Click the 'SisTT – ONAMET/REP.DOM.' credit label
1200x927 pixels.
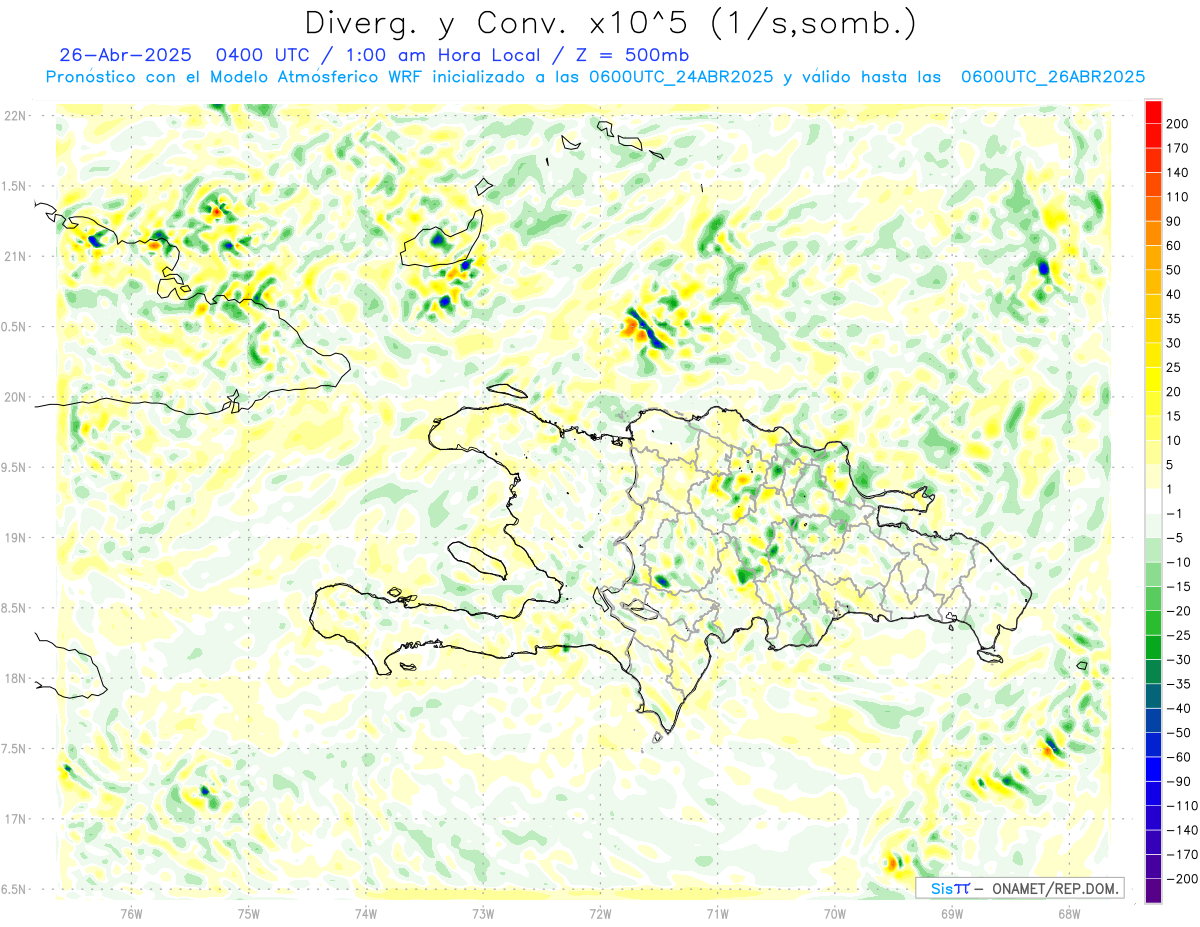coord(1019,888)
